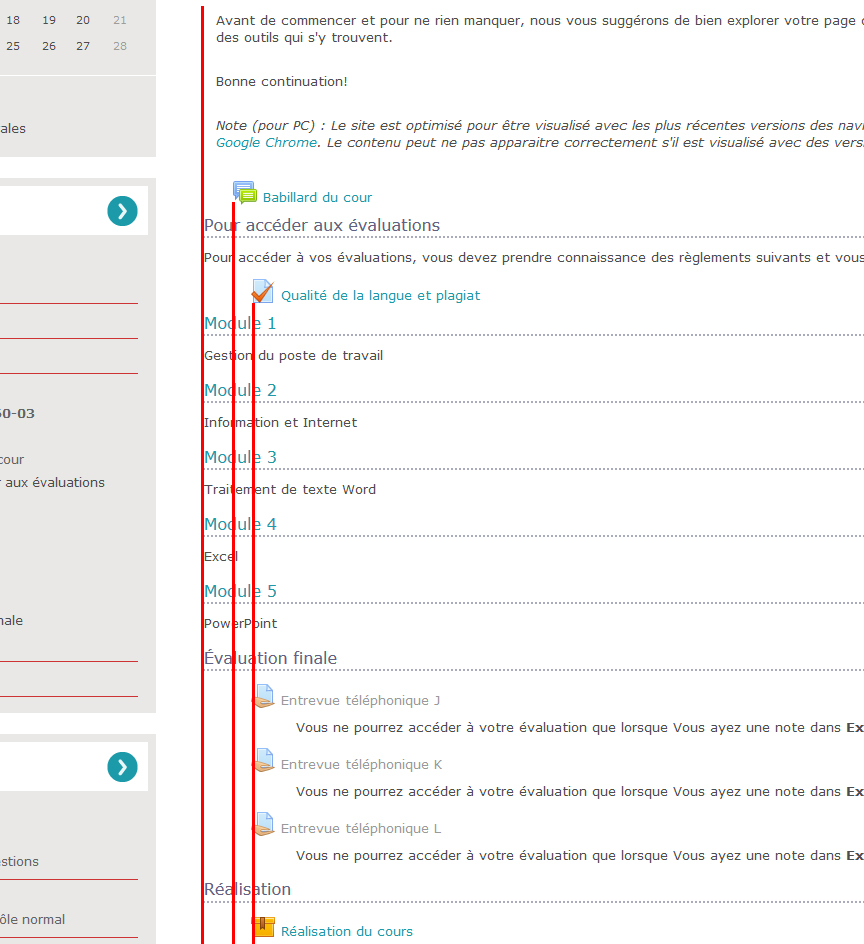The width and height of the screenshot is (864, 944).
Task: Open the Module 4 section heading
Action: [x=240, y=524]
